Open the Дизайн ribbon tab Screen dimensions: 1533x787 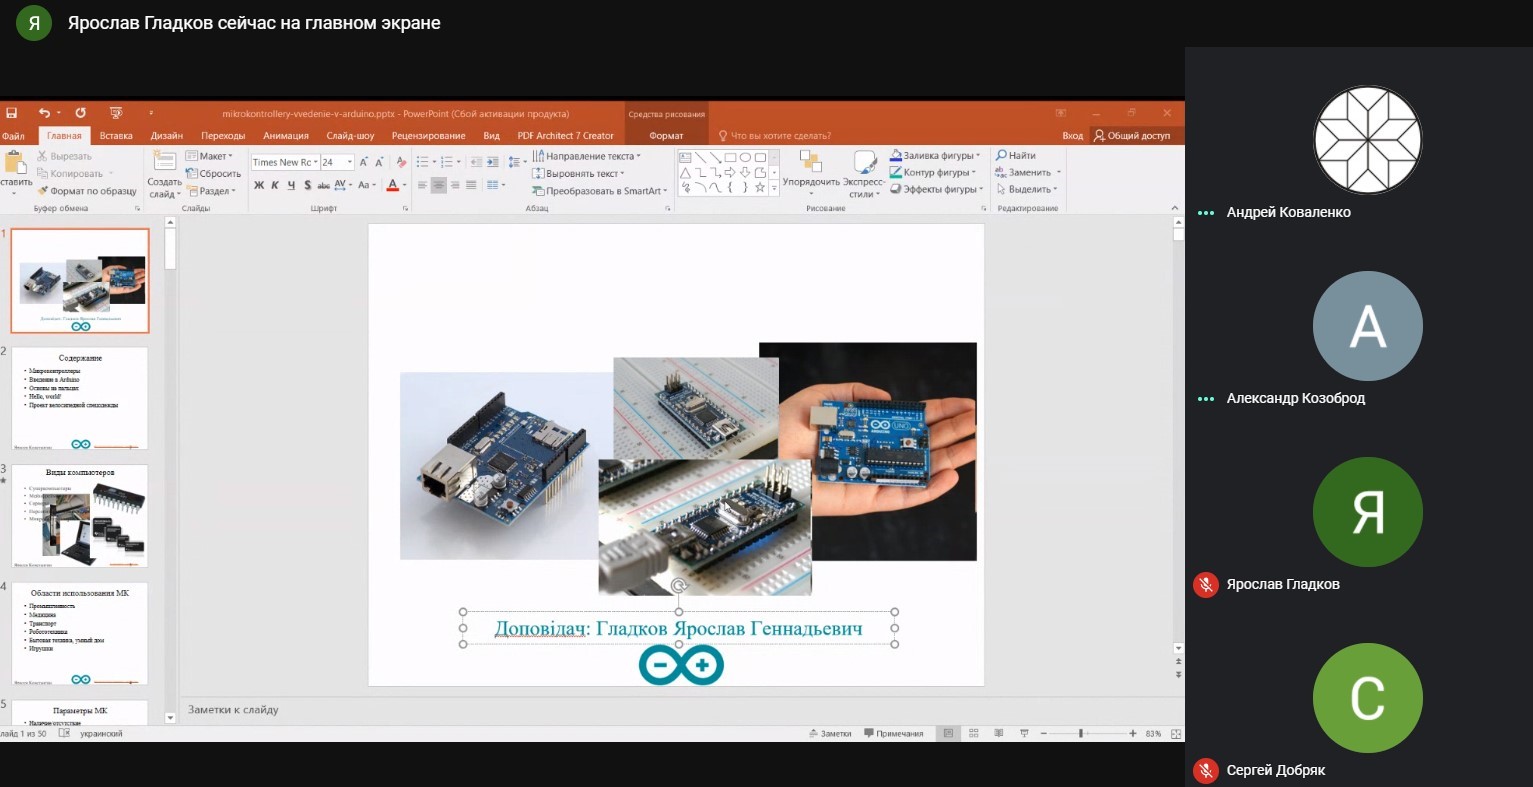point(167,136)
